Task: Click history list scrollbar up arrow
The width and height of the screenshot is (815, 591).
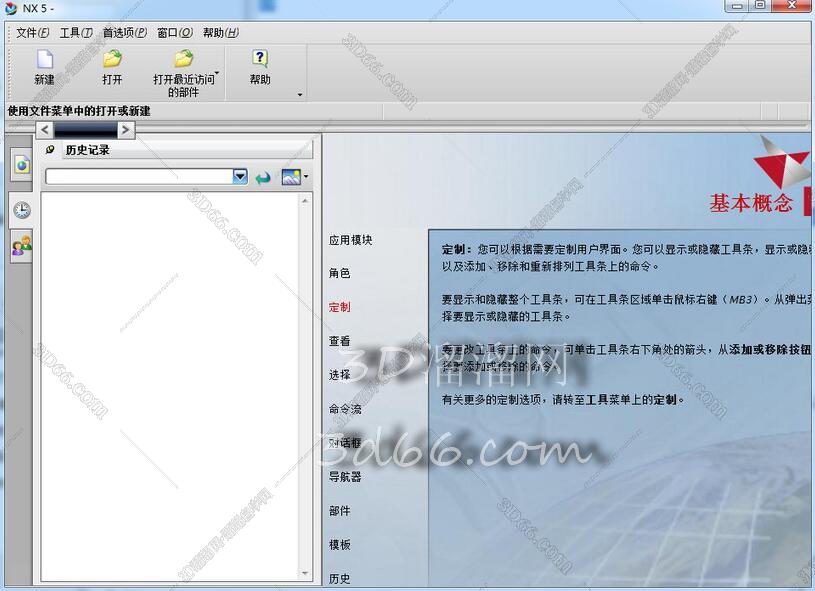Action: pyautogui.click(x=305, y=201)
